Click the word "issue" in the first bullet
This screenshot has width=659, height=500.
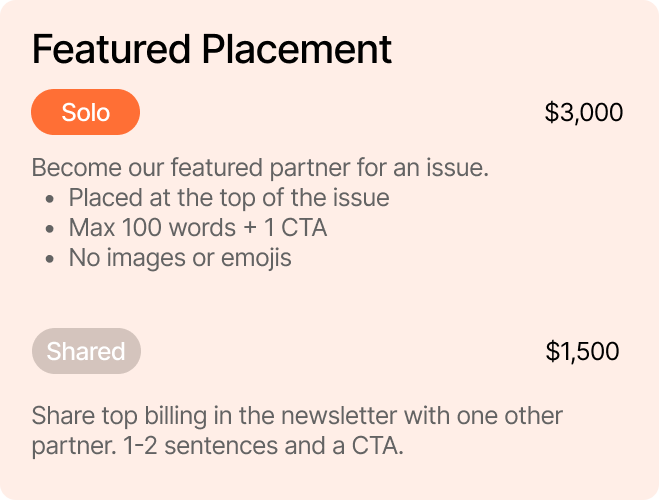point(362,197)
